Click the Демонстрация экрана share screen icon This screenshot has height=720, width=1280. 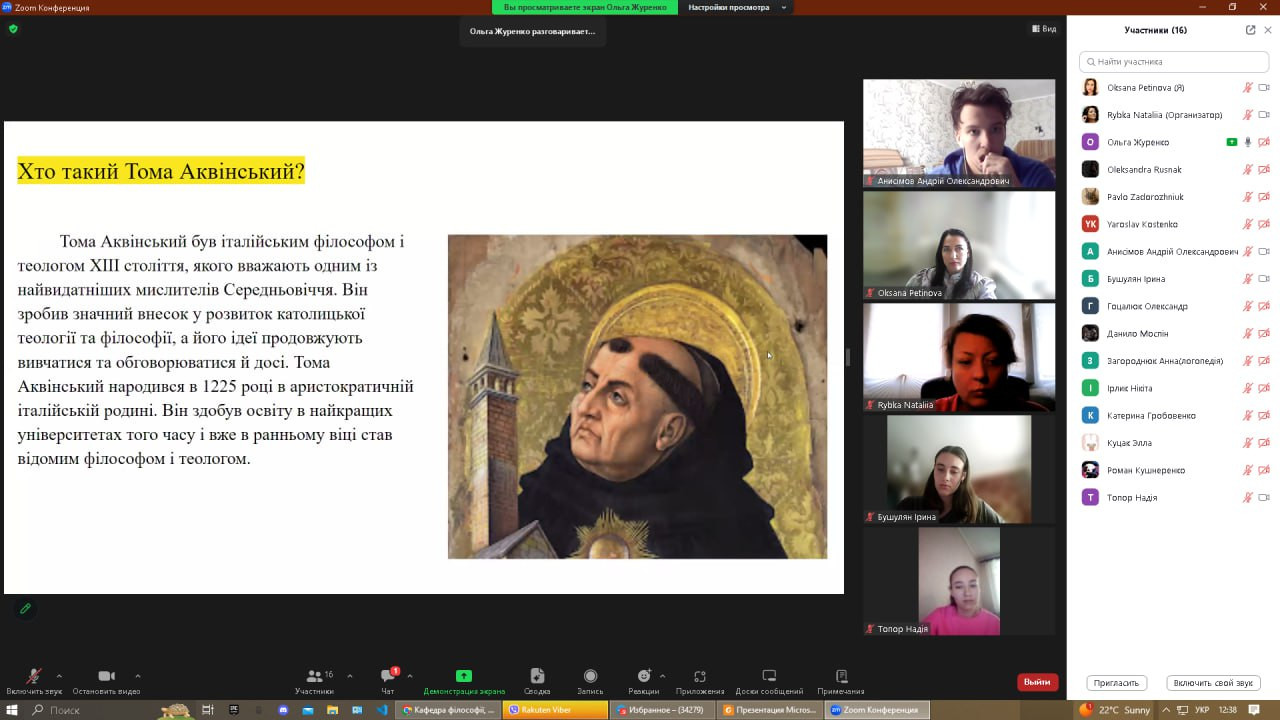pos(463,677)
